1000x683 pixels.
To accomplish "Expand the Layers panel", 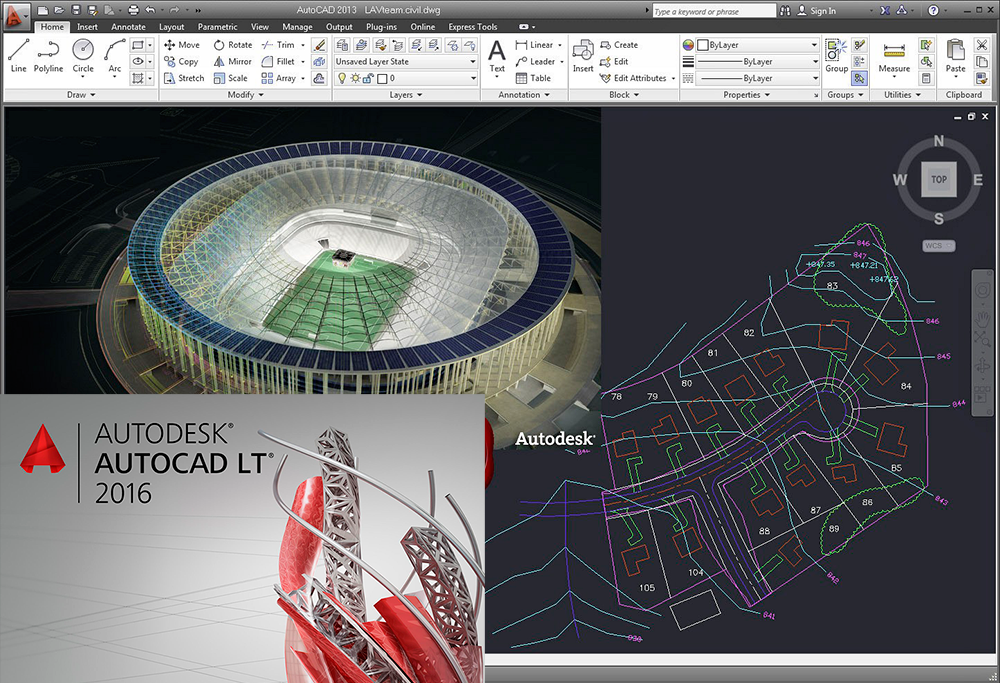I will [x=406, y=94].
